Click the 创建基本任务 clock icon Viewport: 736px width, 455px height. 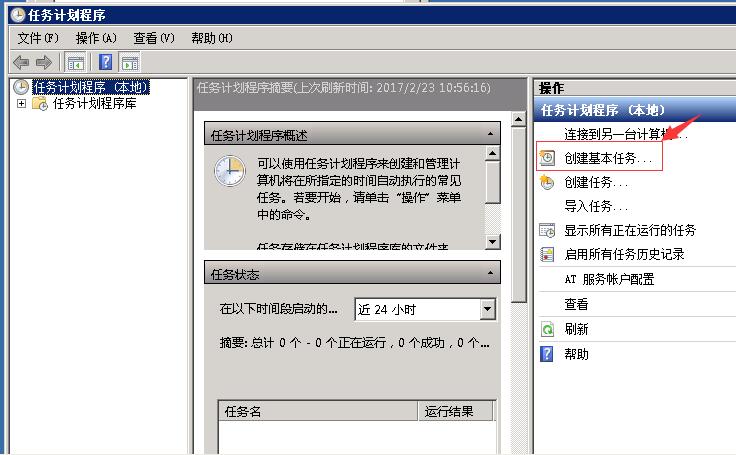click(547, 158)
